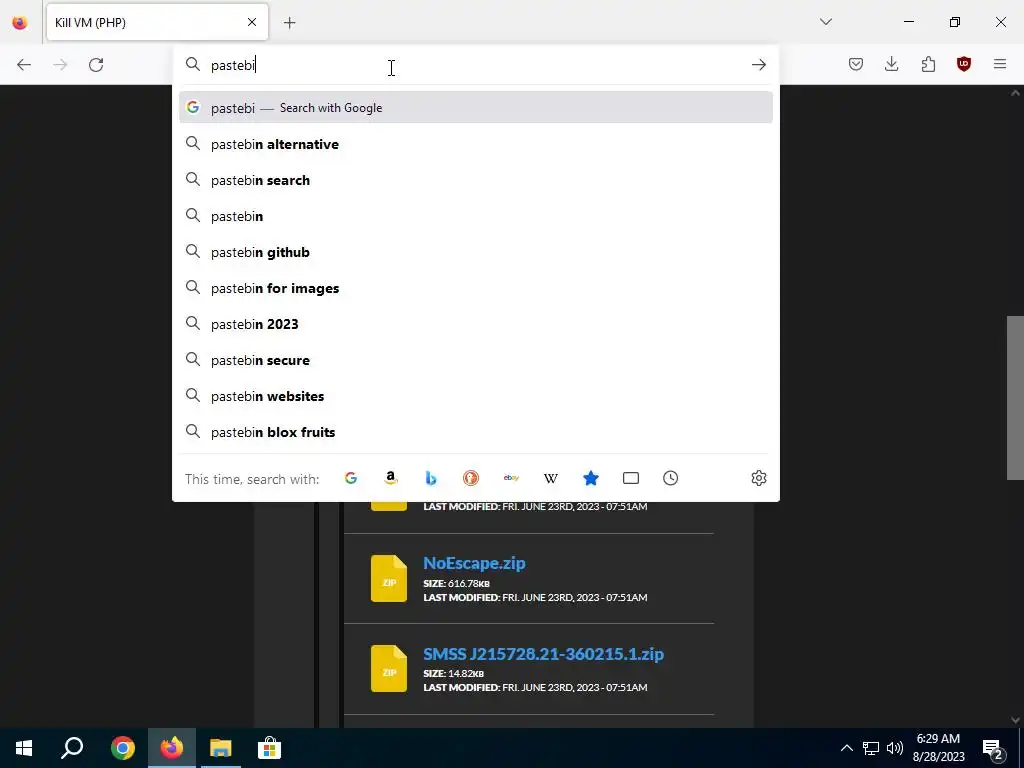Screen dimensions: 1024x768
Task: Select the Kill VM (PHP) tab
Action: pyautogui.click(x=157, y=22)
